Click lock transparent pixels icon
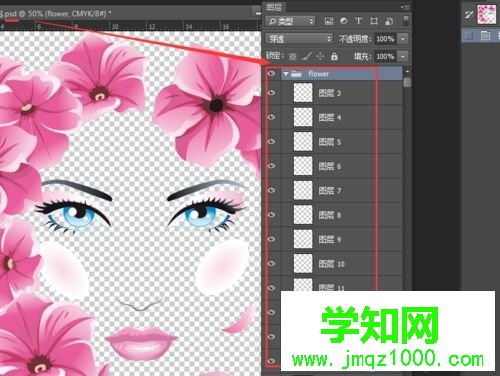The image size is (500, 376). (293, 57)
